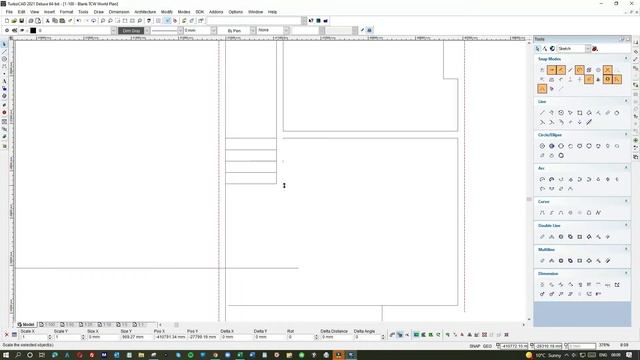640x360 pixels.
Task: Switch to the Model tab
Action: [26, 324]
